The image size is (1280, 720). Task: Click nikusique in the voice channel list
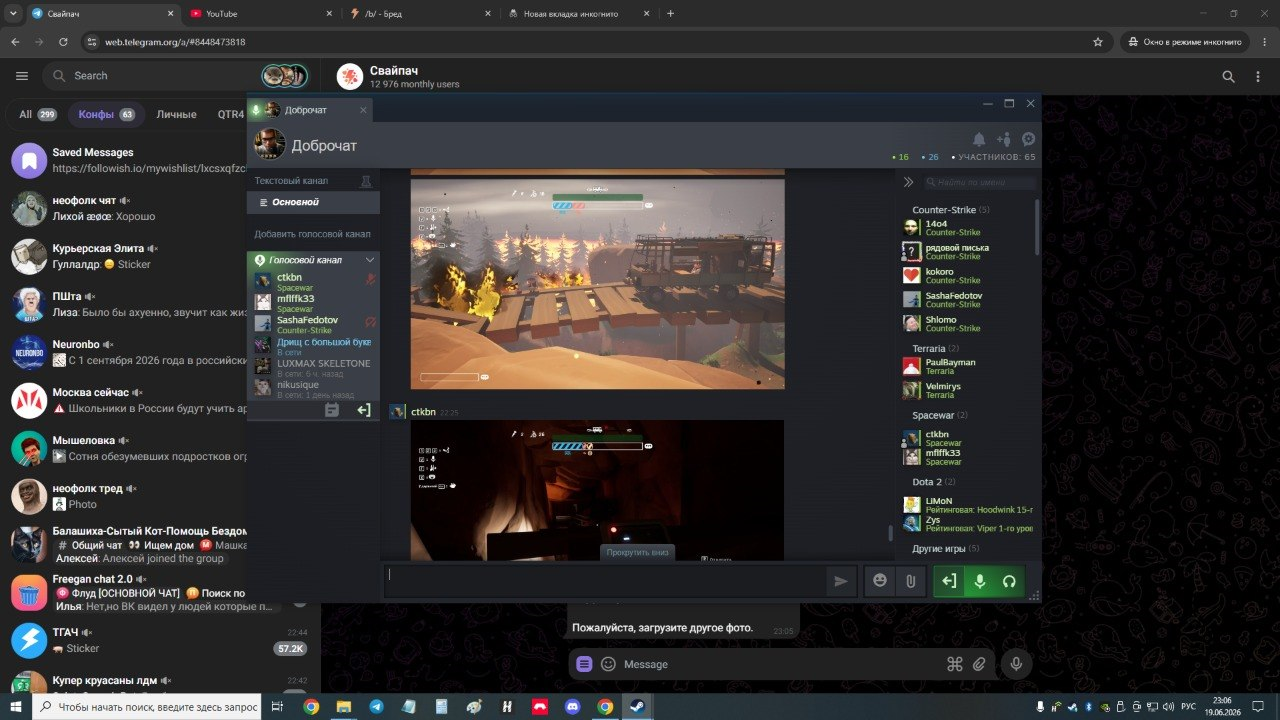point(313,388)
